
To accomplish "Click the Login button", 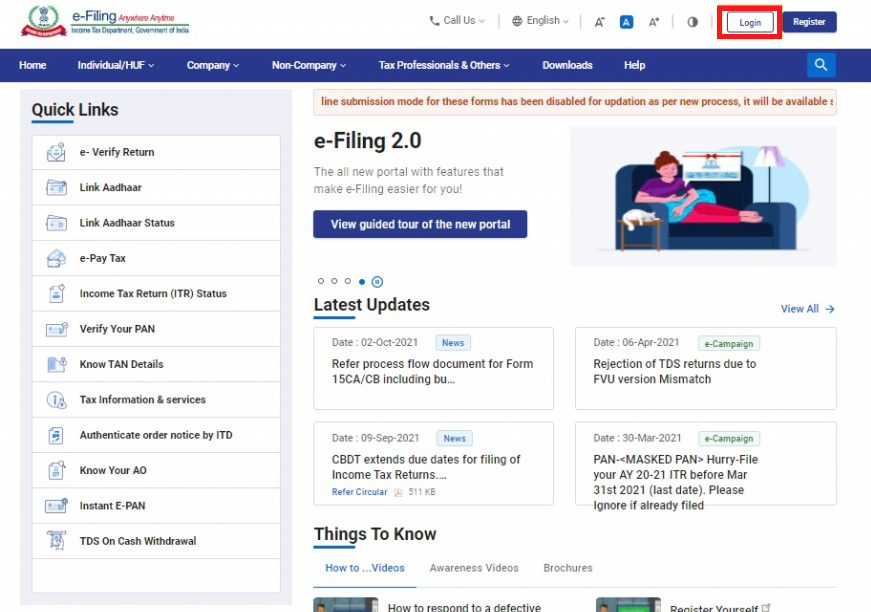I will point(750,22).
